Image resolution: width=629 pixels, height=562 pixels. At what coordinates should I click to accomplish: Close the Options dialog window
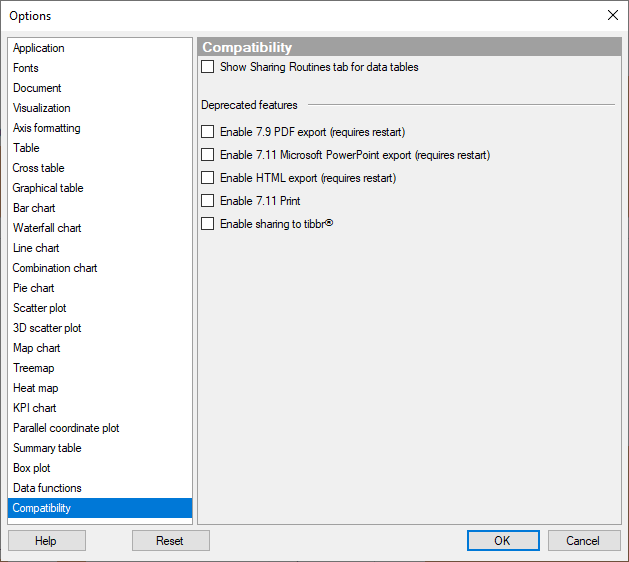(x=612, y=15)
